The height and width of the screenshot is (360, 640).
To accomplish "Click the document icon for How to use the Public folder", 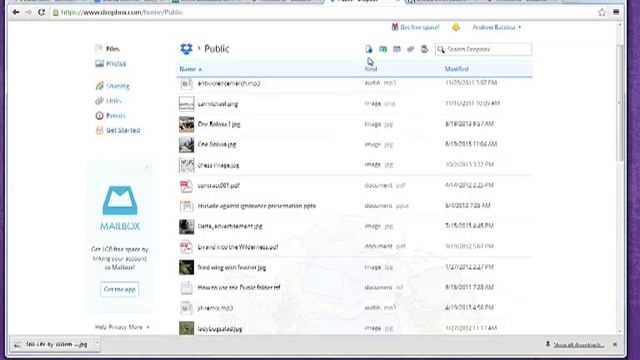I will pos(187,288).
